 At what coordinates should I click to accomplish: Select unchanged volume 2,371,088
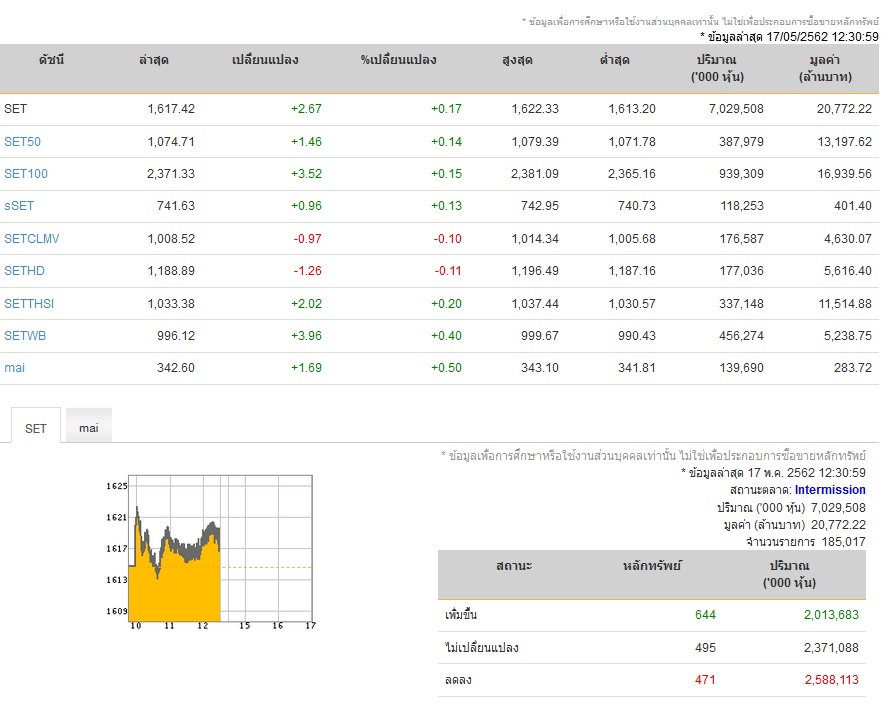[831, 648]
